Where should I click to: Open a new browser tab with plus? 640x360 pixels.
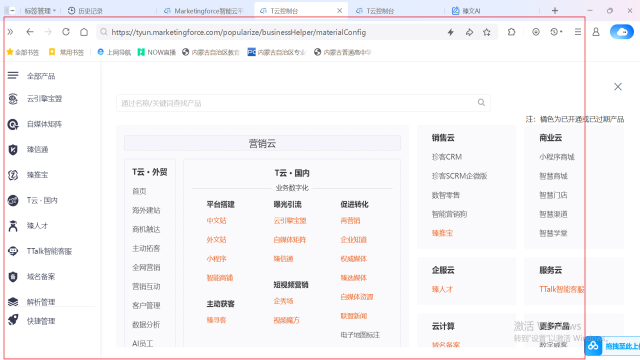point(555,11)
